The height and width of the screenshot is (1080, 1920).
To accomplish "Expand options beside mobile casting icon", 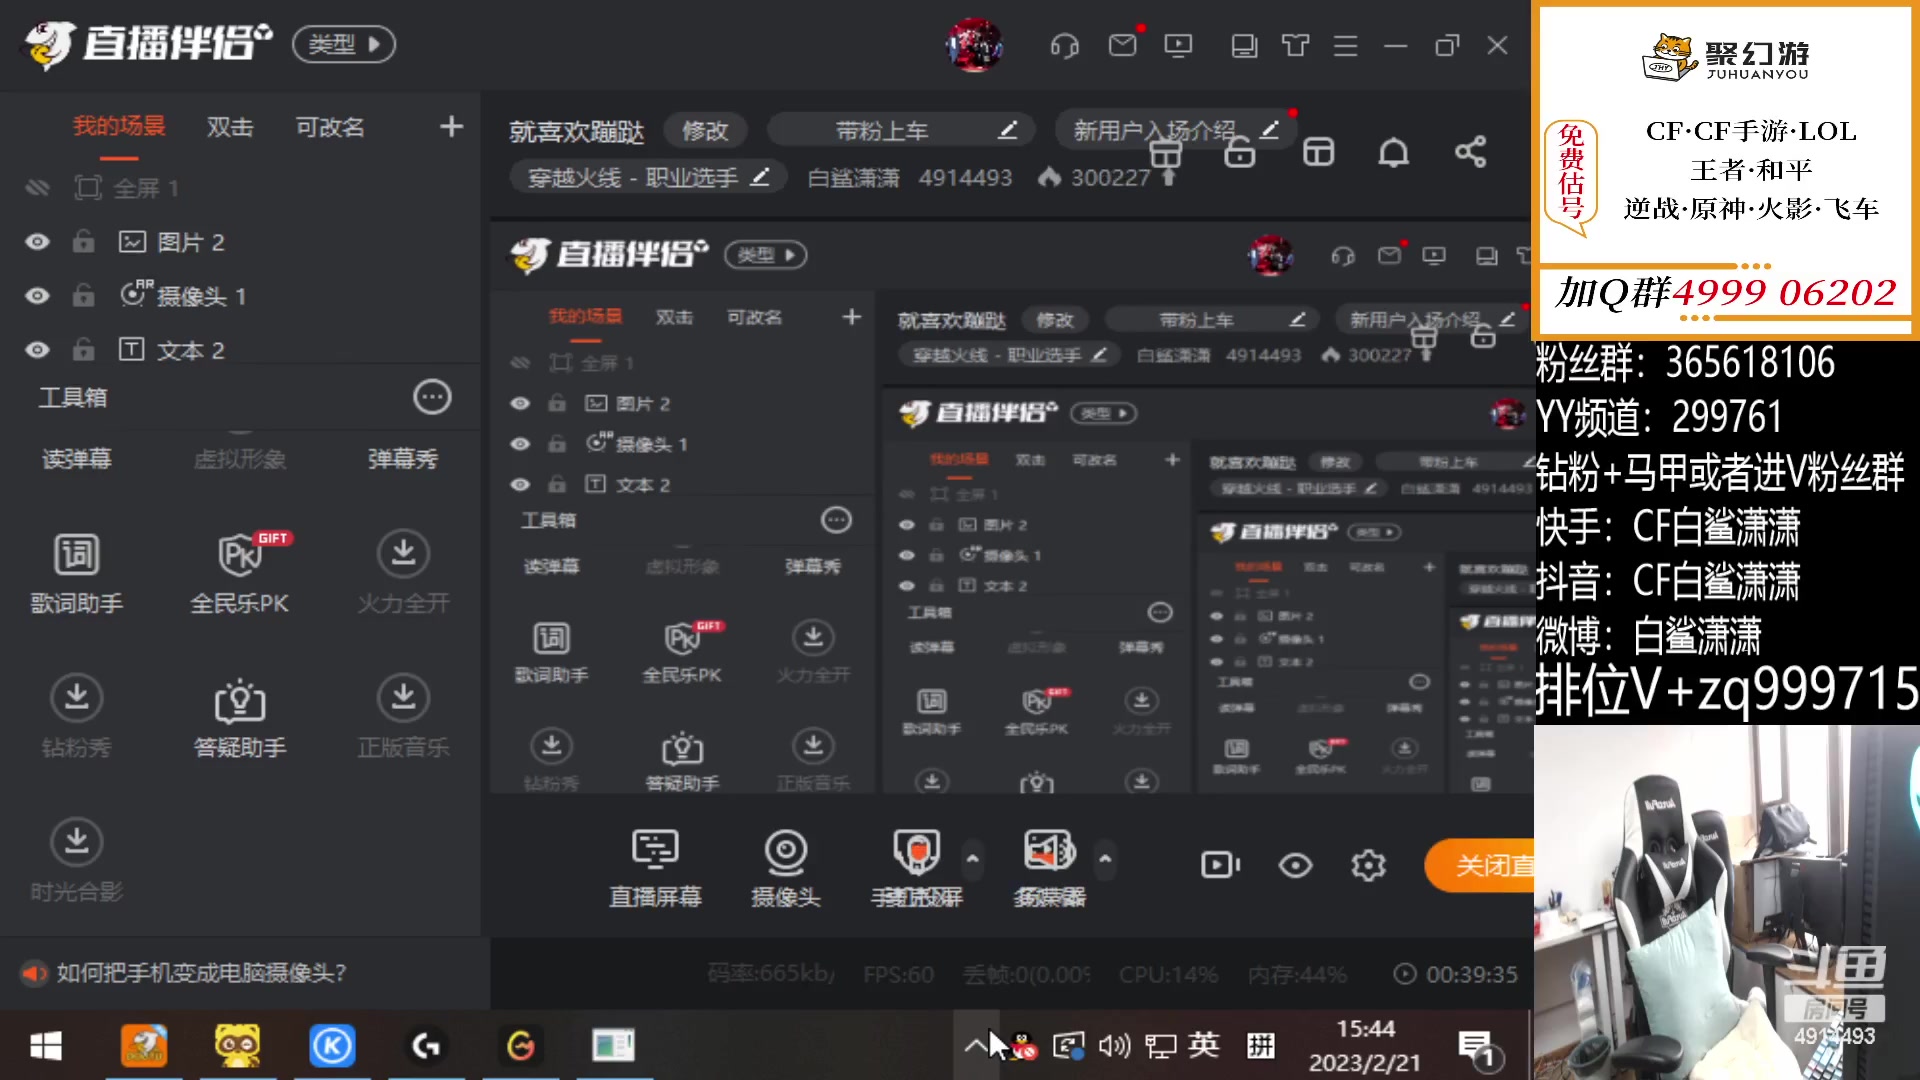I will point(972,859).
